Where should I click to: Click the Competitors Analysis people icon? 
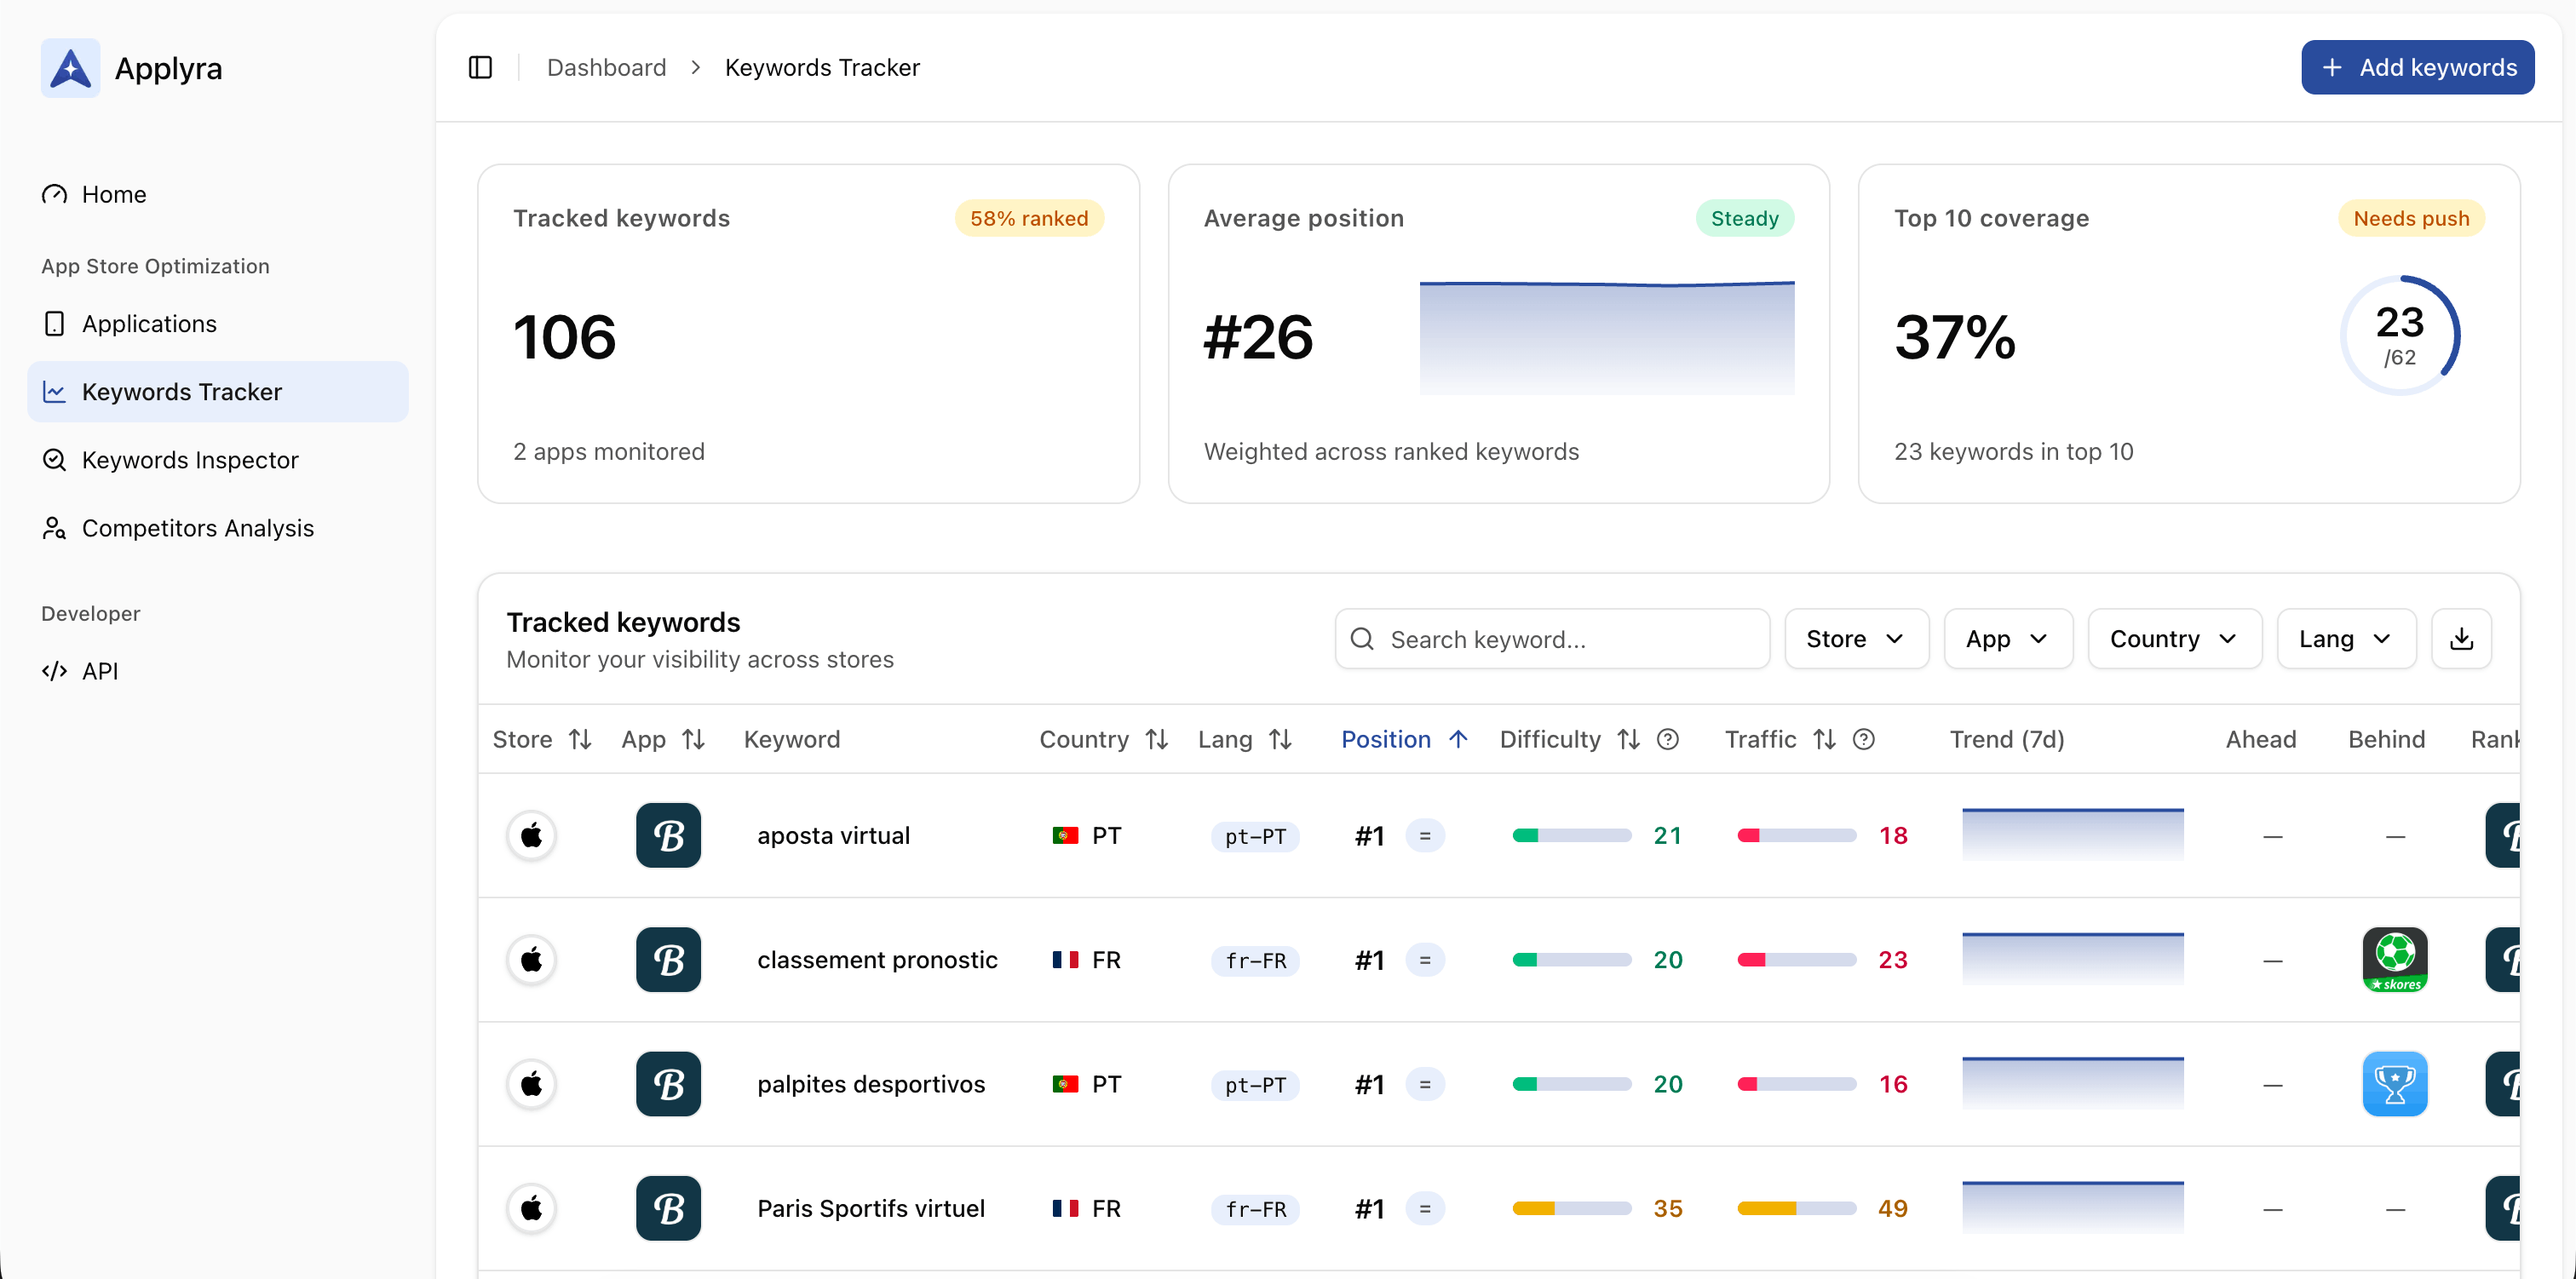[55, 527]
